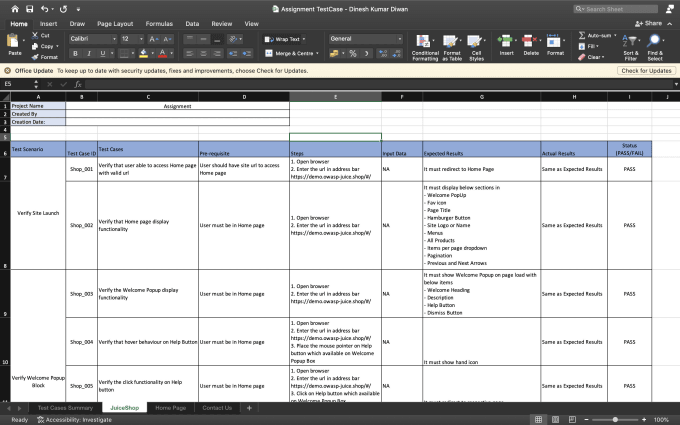Open the General number format dropdown
The height and width of the screenshot is (425, 680).
(x=399, y=39)
